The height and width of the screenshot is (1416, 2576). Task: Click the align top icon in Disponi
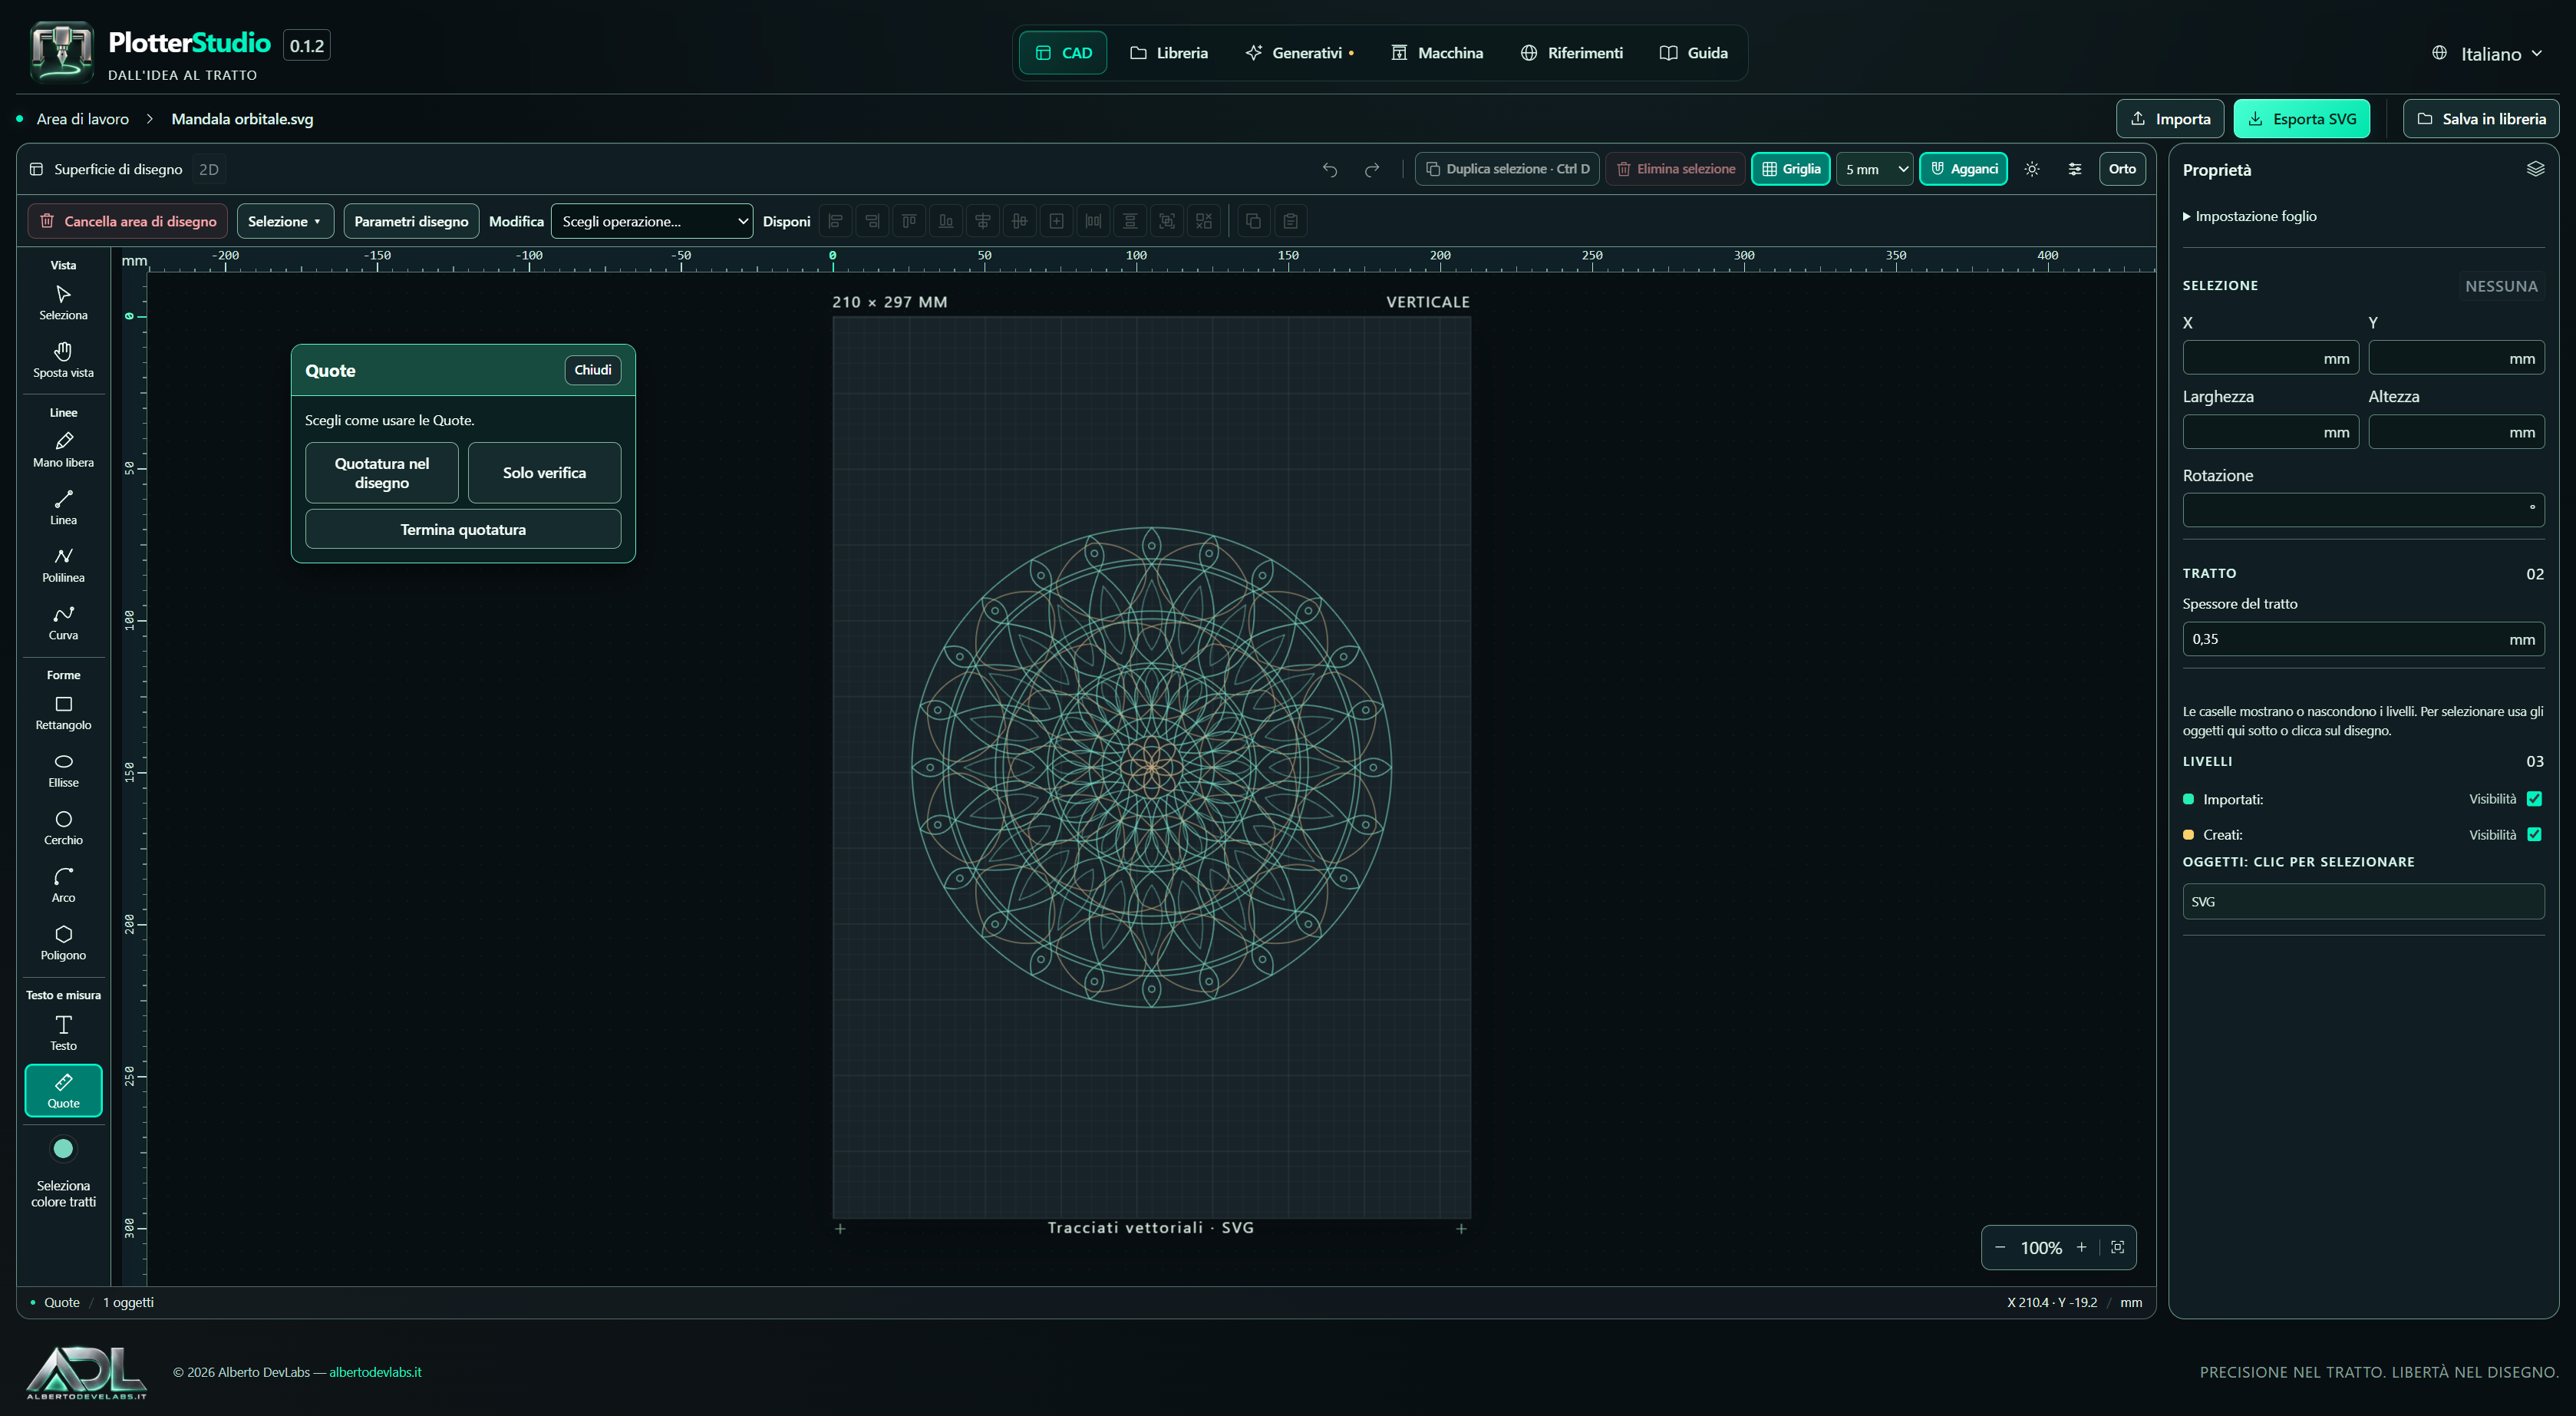[909, 221]
